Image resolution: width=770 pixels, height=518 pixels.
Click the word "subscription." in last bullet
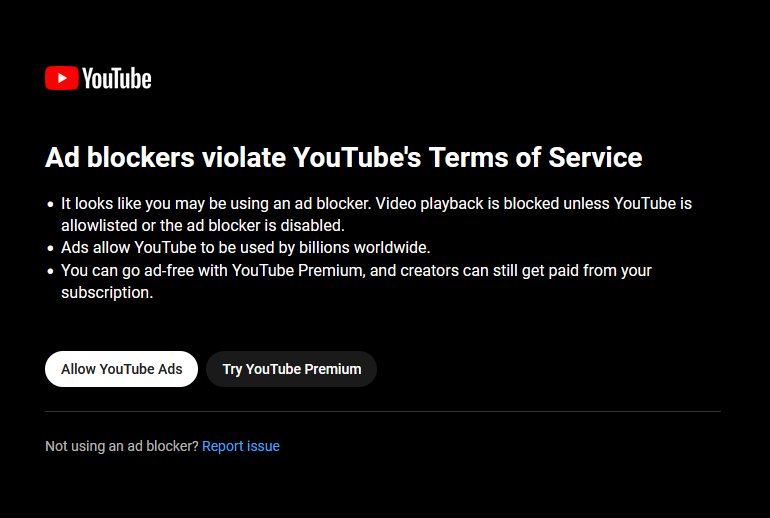107,293
